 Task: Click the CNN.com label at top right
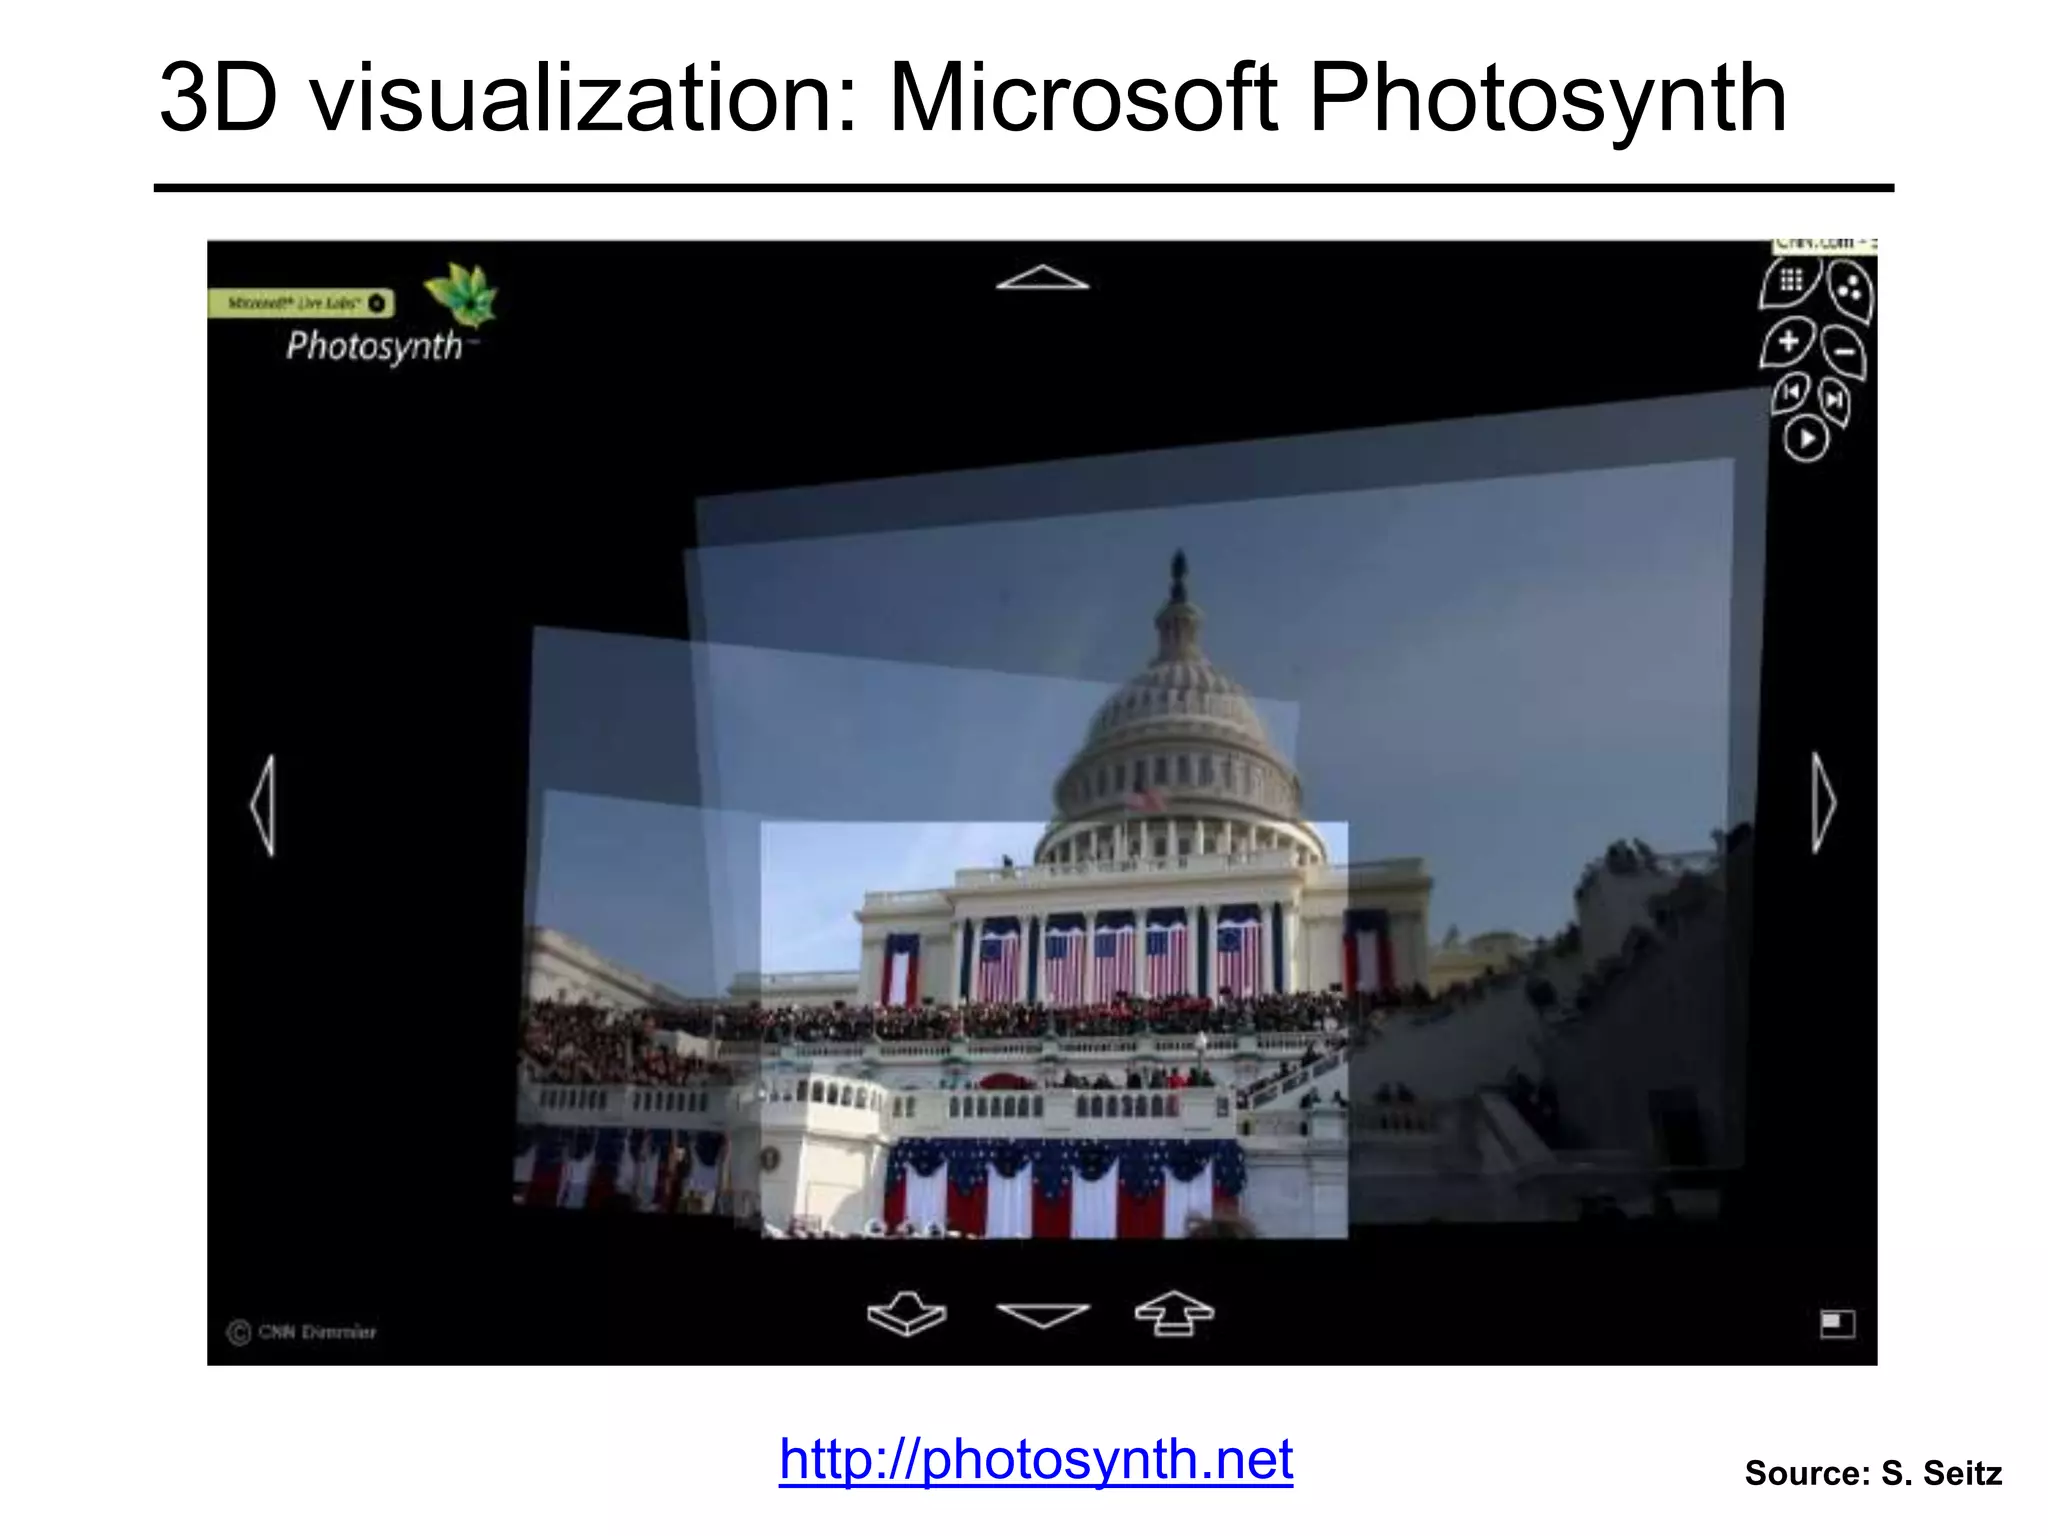coord(1825,245)
